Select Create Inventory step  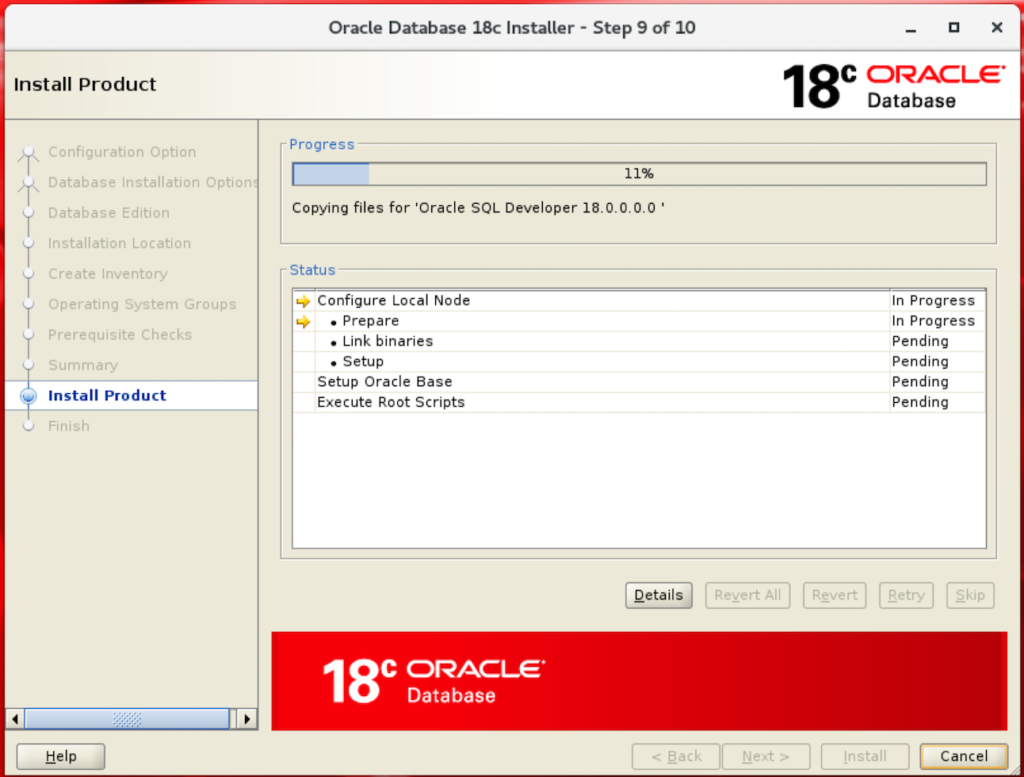pyautogui.click(x=108, y=274)
